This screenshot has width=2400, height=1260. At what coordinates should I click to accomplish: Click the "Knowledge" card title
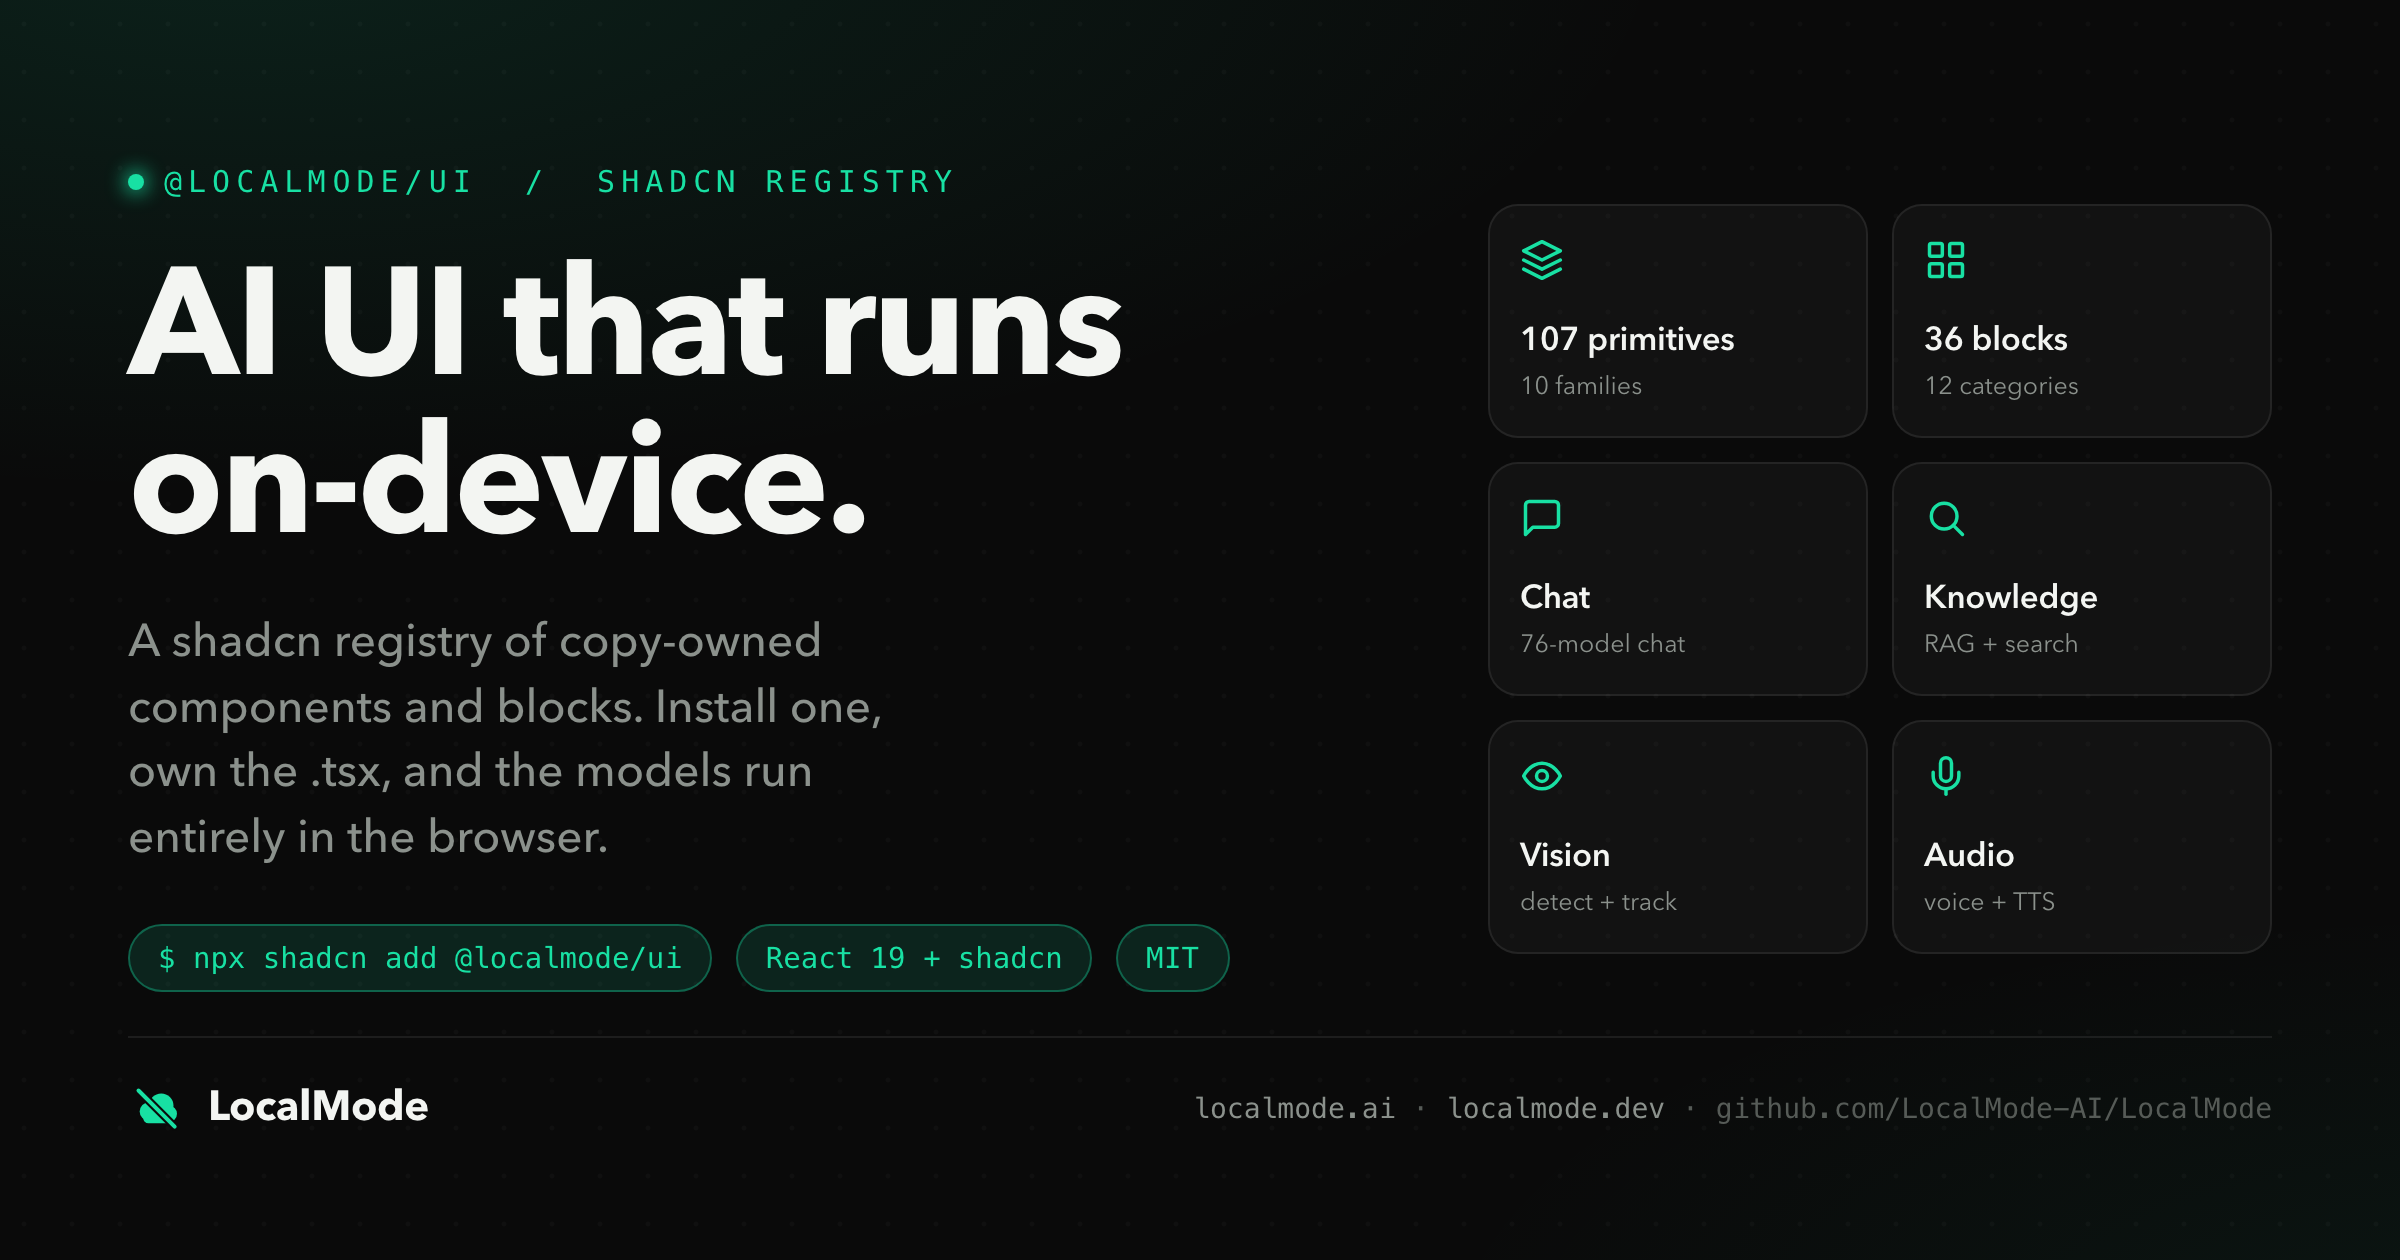[x=2011, y=598]
